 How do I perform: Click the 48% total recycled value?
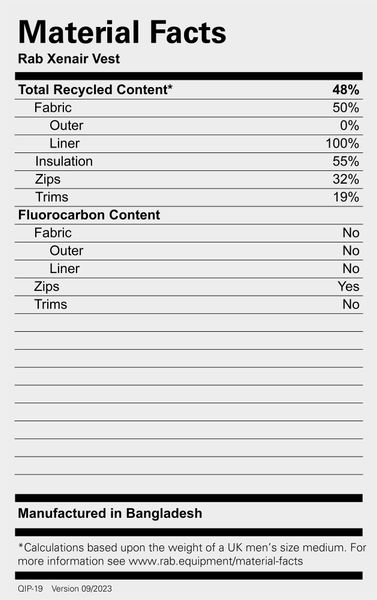pyautogui.click(x=346, y=90)
